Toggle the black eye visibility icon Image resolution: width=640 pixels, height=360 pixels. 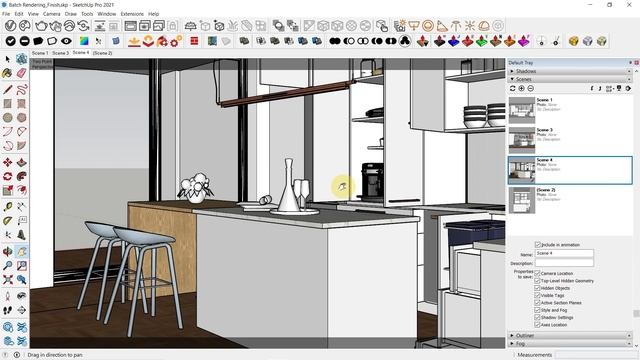66,41
